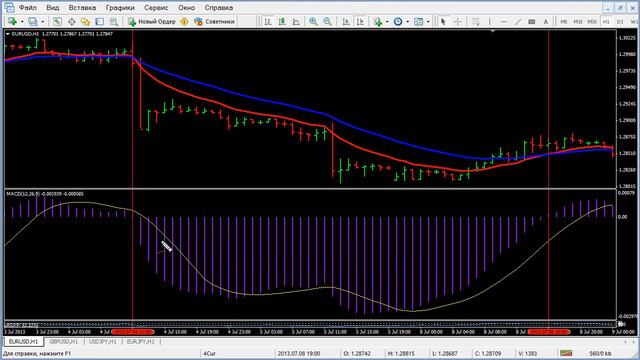640x360 pixels.
Task: Expand the Profiles dropdown arrow
Action: pyautogui.click(x=42, y=22)
